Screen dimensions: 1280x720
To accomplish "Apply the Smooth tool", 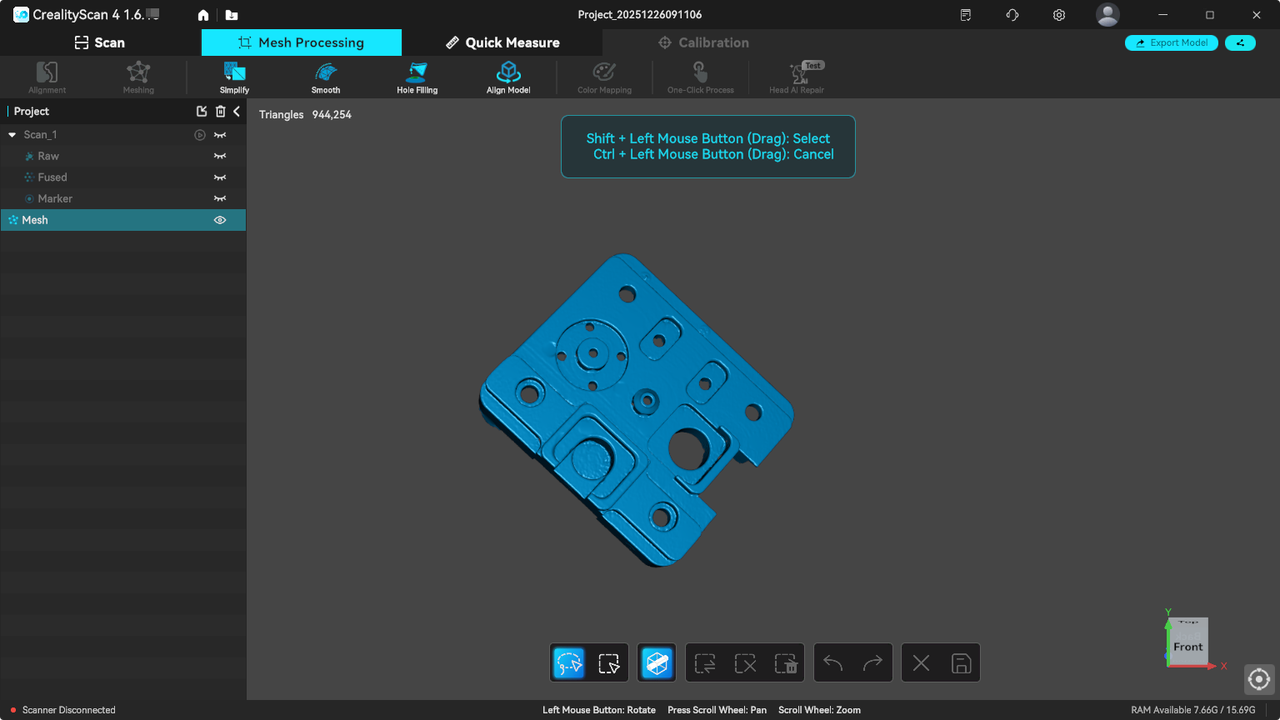I will tap(325, 76).
